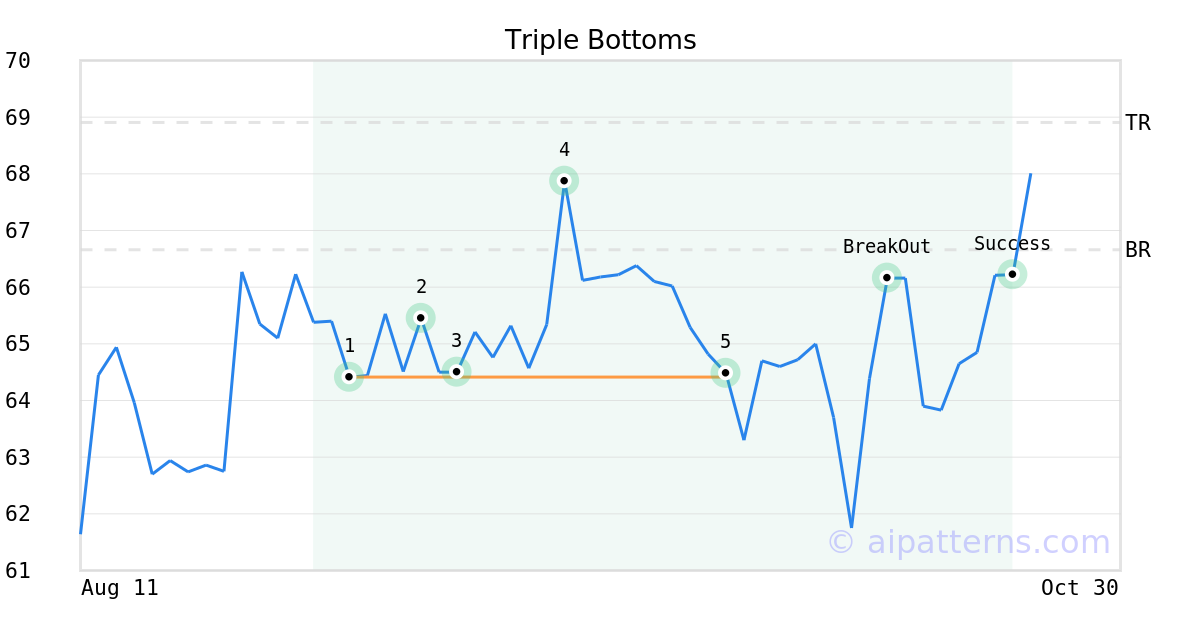This screenshot has width=1200, height=630.
Task: Open the aipatterns.com watermark link
Action: 968,542
